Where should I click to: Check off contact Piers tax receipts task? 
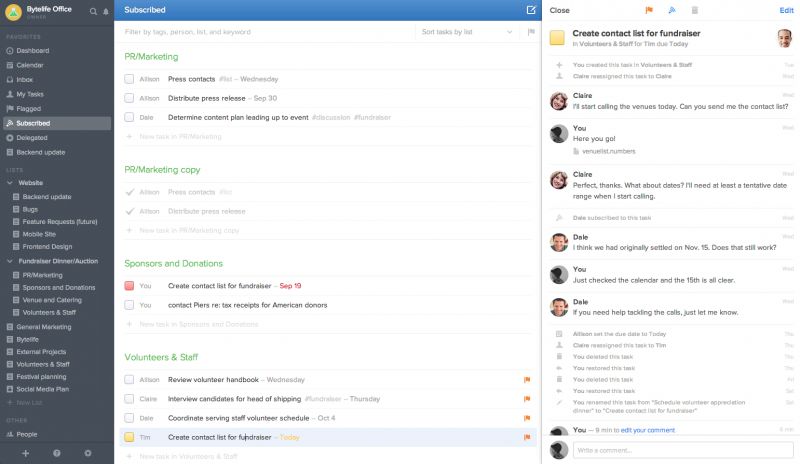click(x=129, y=305)
